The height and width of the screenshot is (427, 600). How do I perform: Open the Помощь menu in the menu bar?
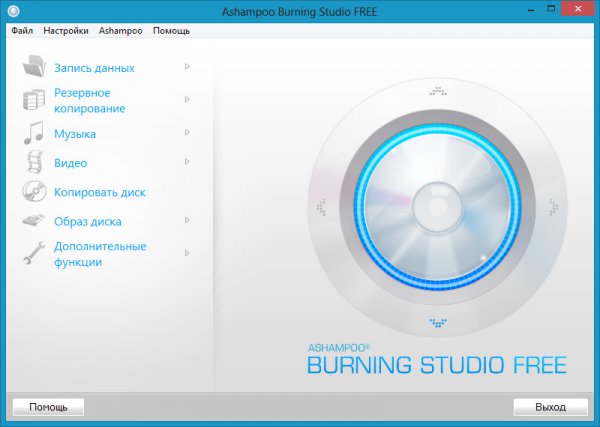(x=171, y=31)
